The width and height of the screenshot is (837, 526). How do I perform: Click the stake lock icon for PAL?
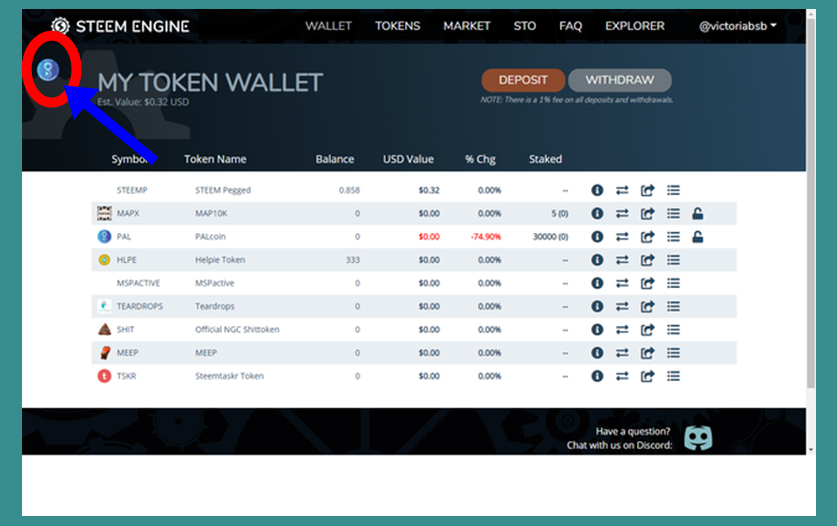coord(698,237)
